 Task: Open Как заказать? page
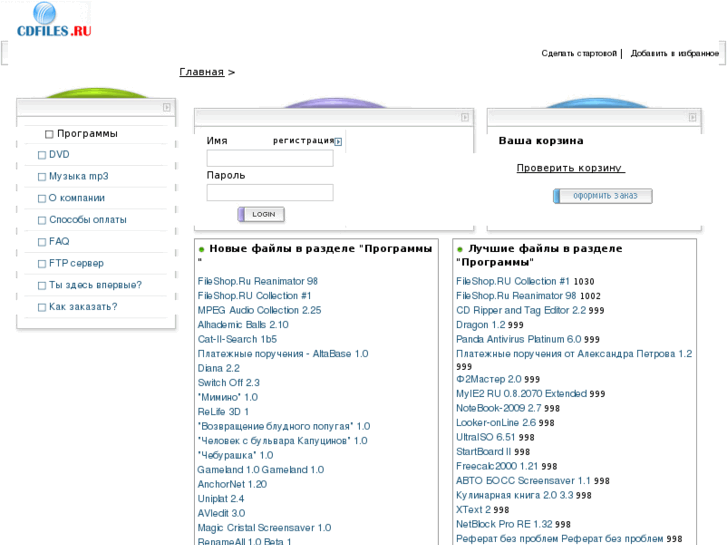coord(83,307)
